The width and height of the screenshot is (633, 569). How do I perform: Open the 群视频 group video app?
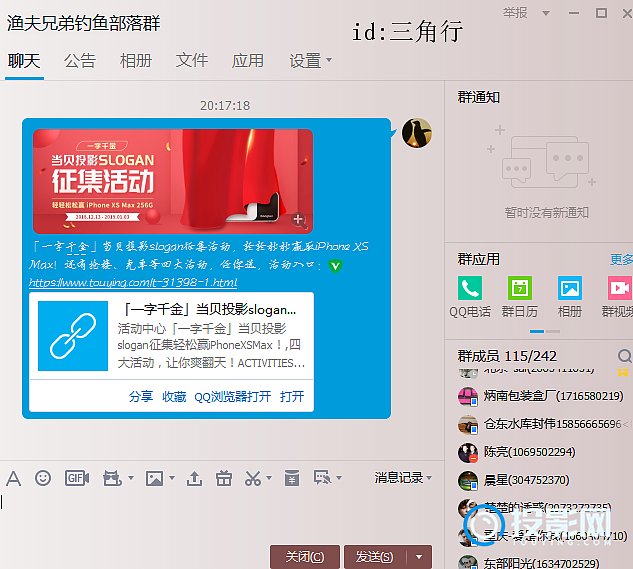(620, 288)
